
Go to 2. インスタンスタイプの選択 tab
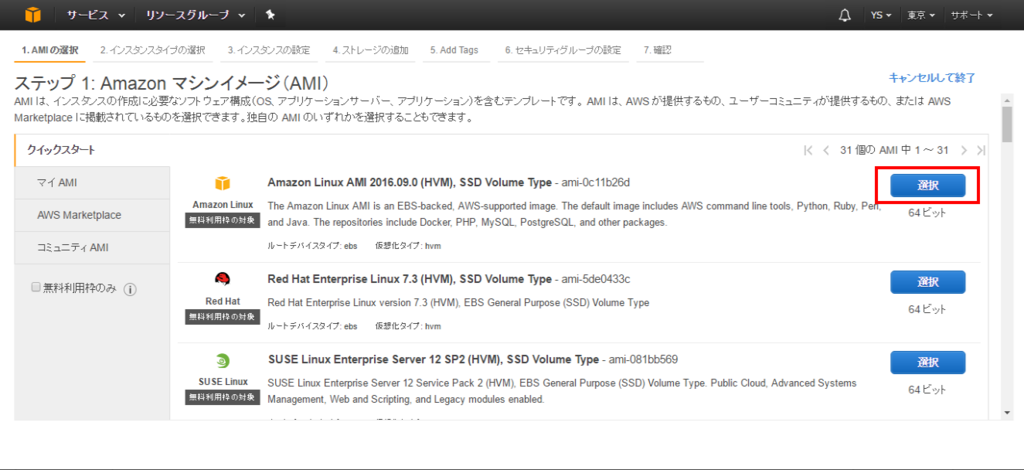click(153, 50)
